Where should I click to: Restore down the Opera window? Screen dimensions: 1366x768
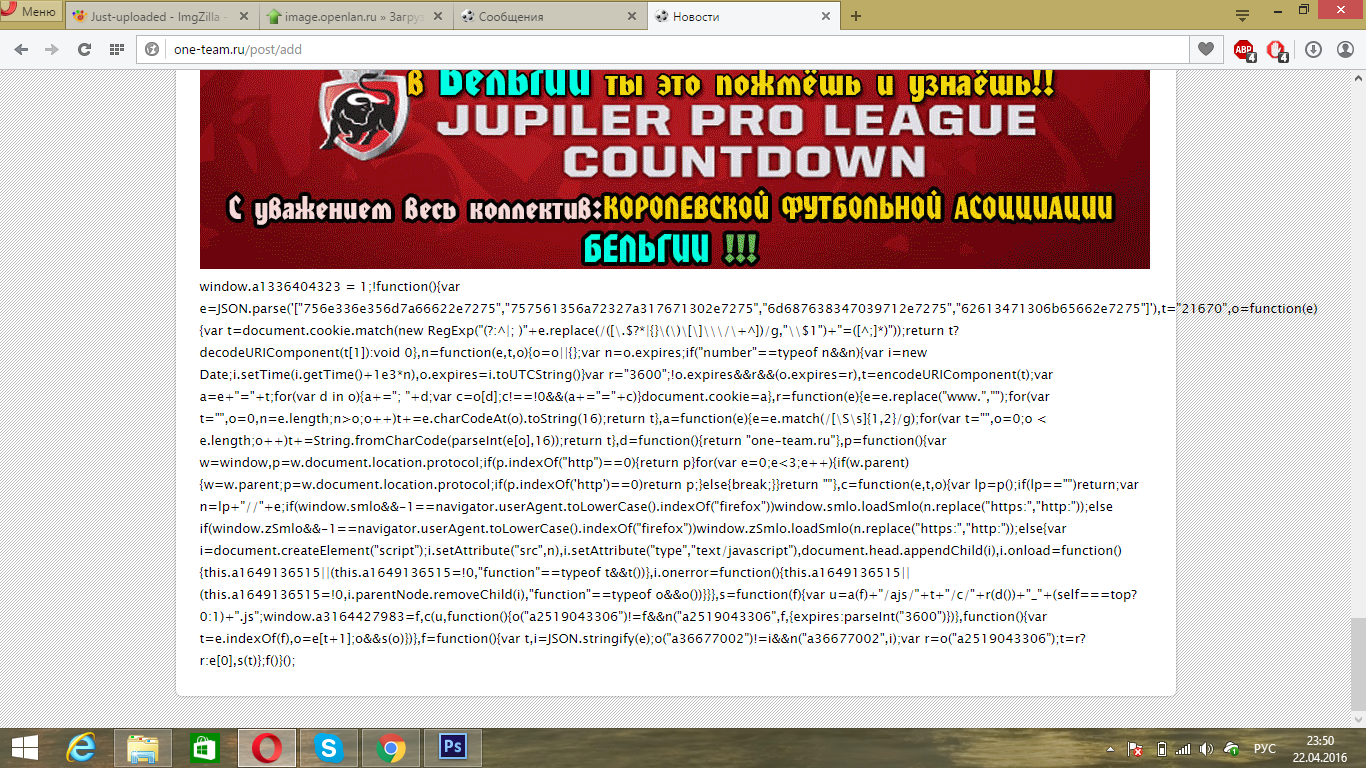coord(1303,9)
